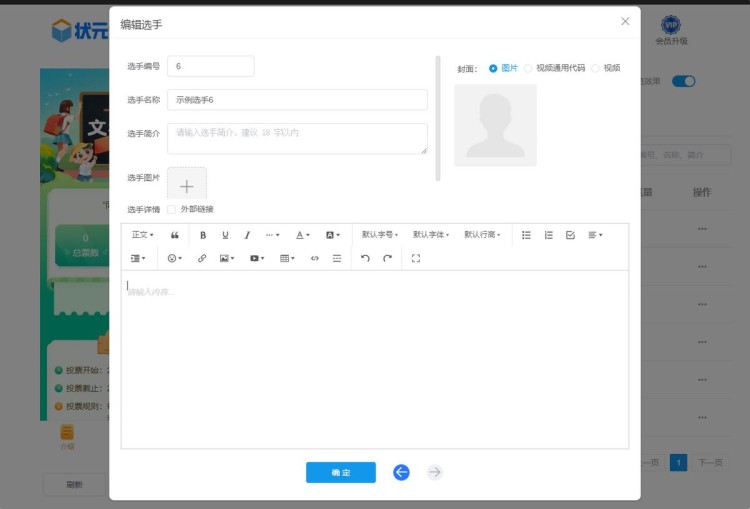Insert a hyperlink with link icon
This screenshot has width=750, height=509.
click(x=202, y=258)
